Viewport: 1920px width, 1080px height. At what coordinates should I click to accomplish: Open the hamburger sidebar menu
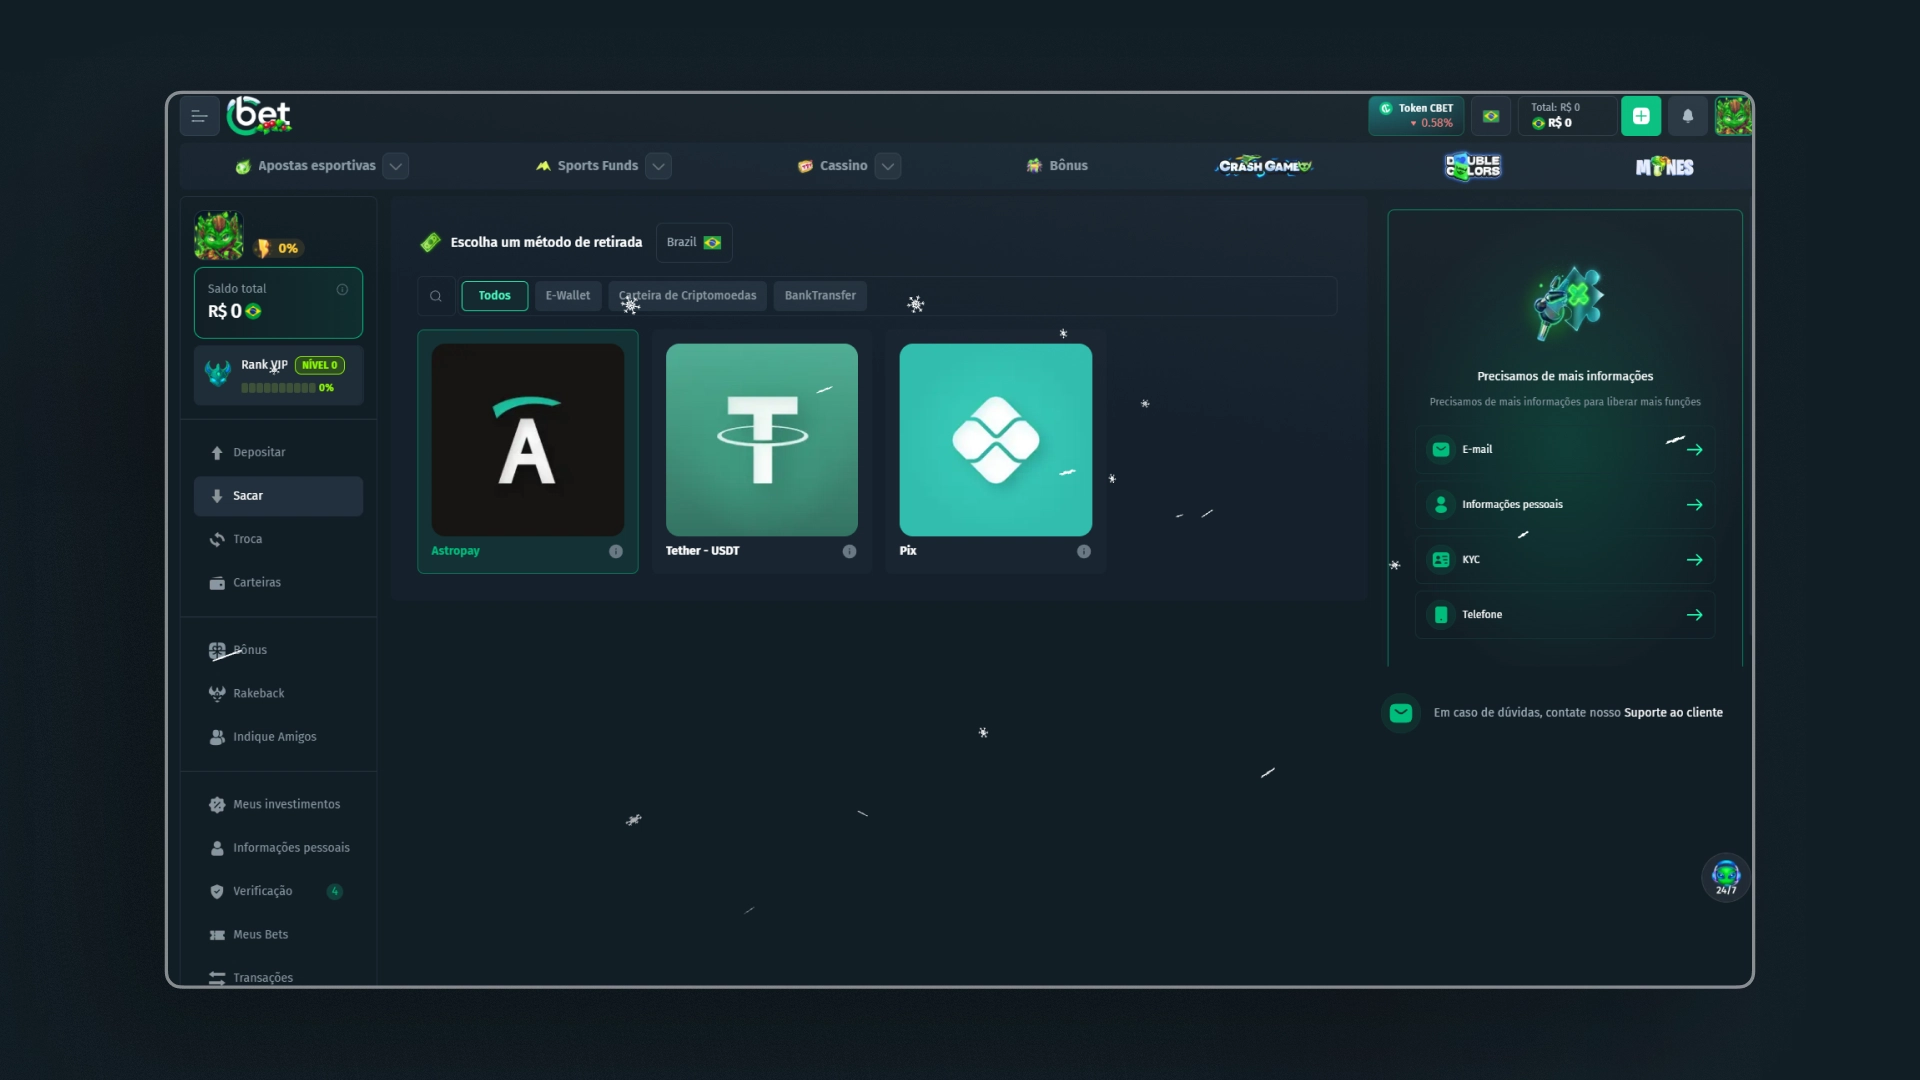[199, 117]
